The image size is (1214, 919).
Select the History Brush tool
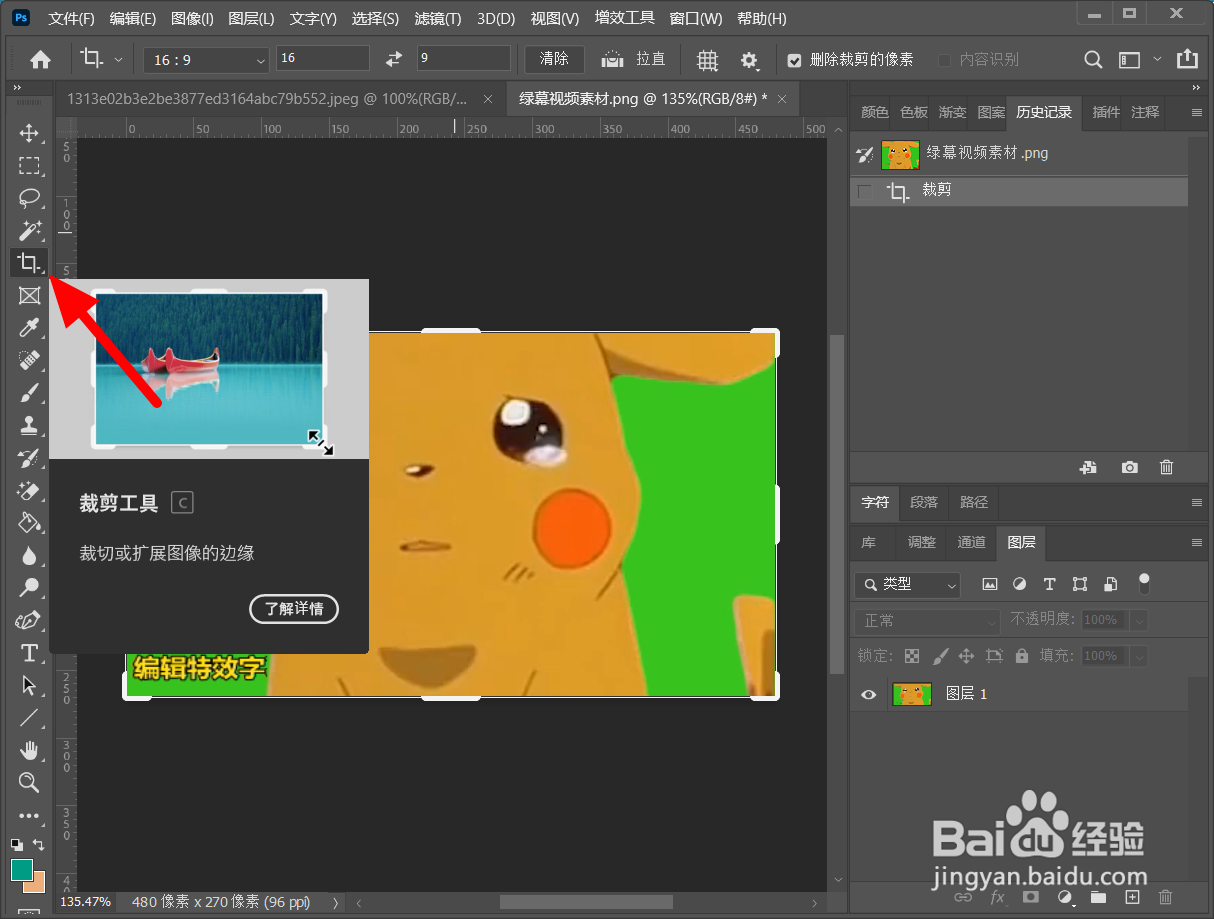point(29,458)
